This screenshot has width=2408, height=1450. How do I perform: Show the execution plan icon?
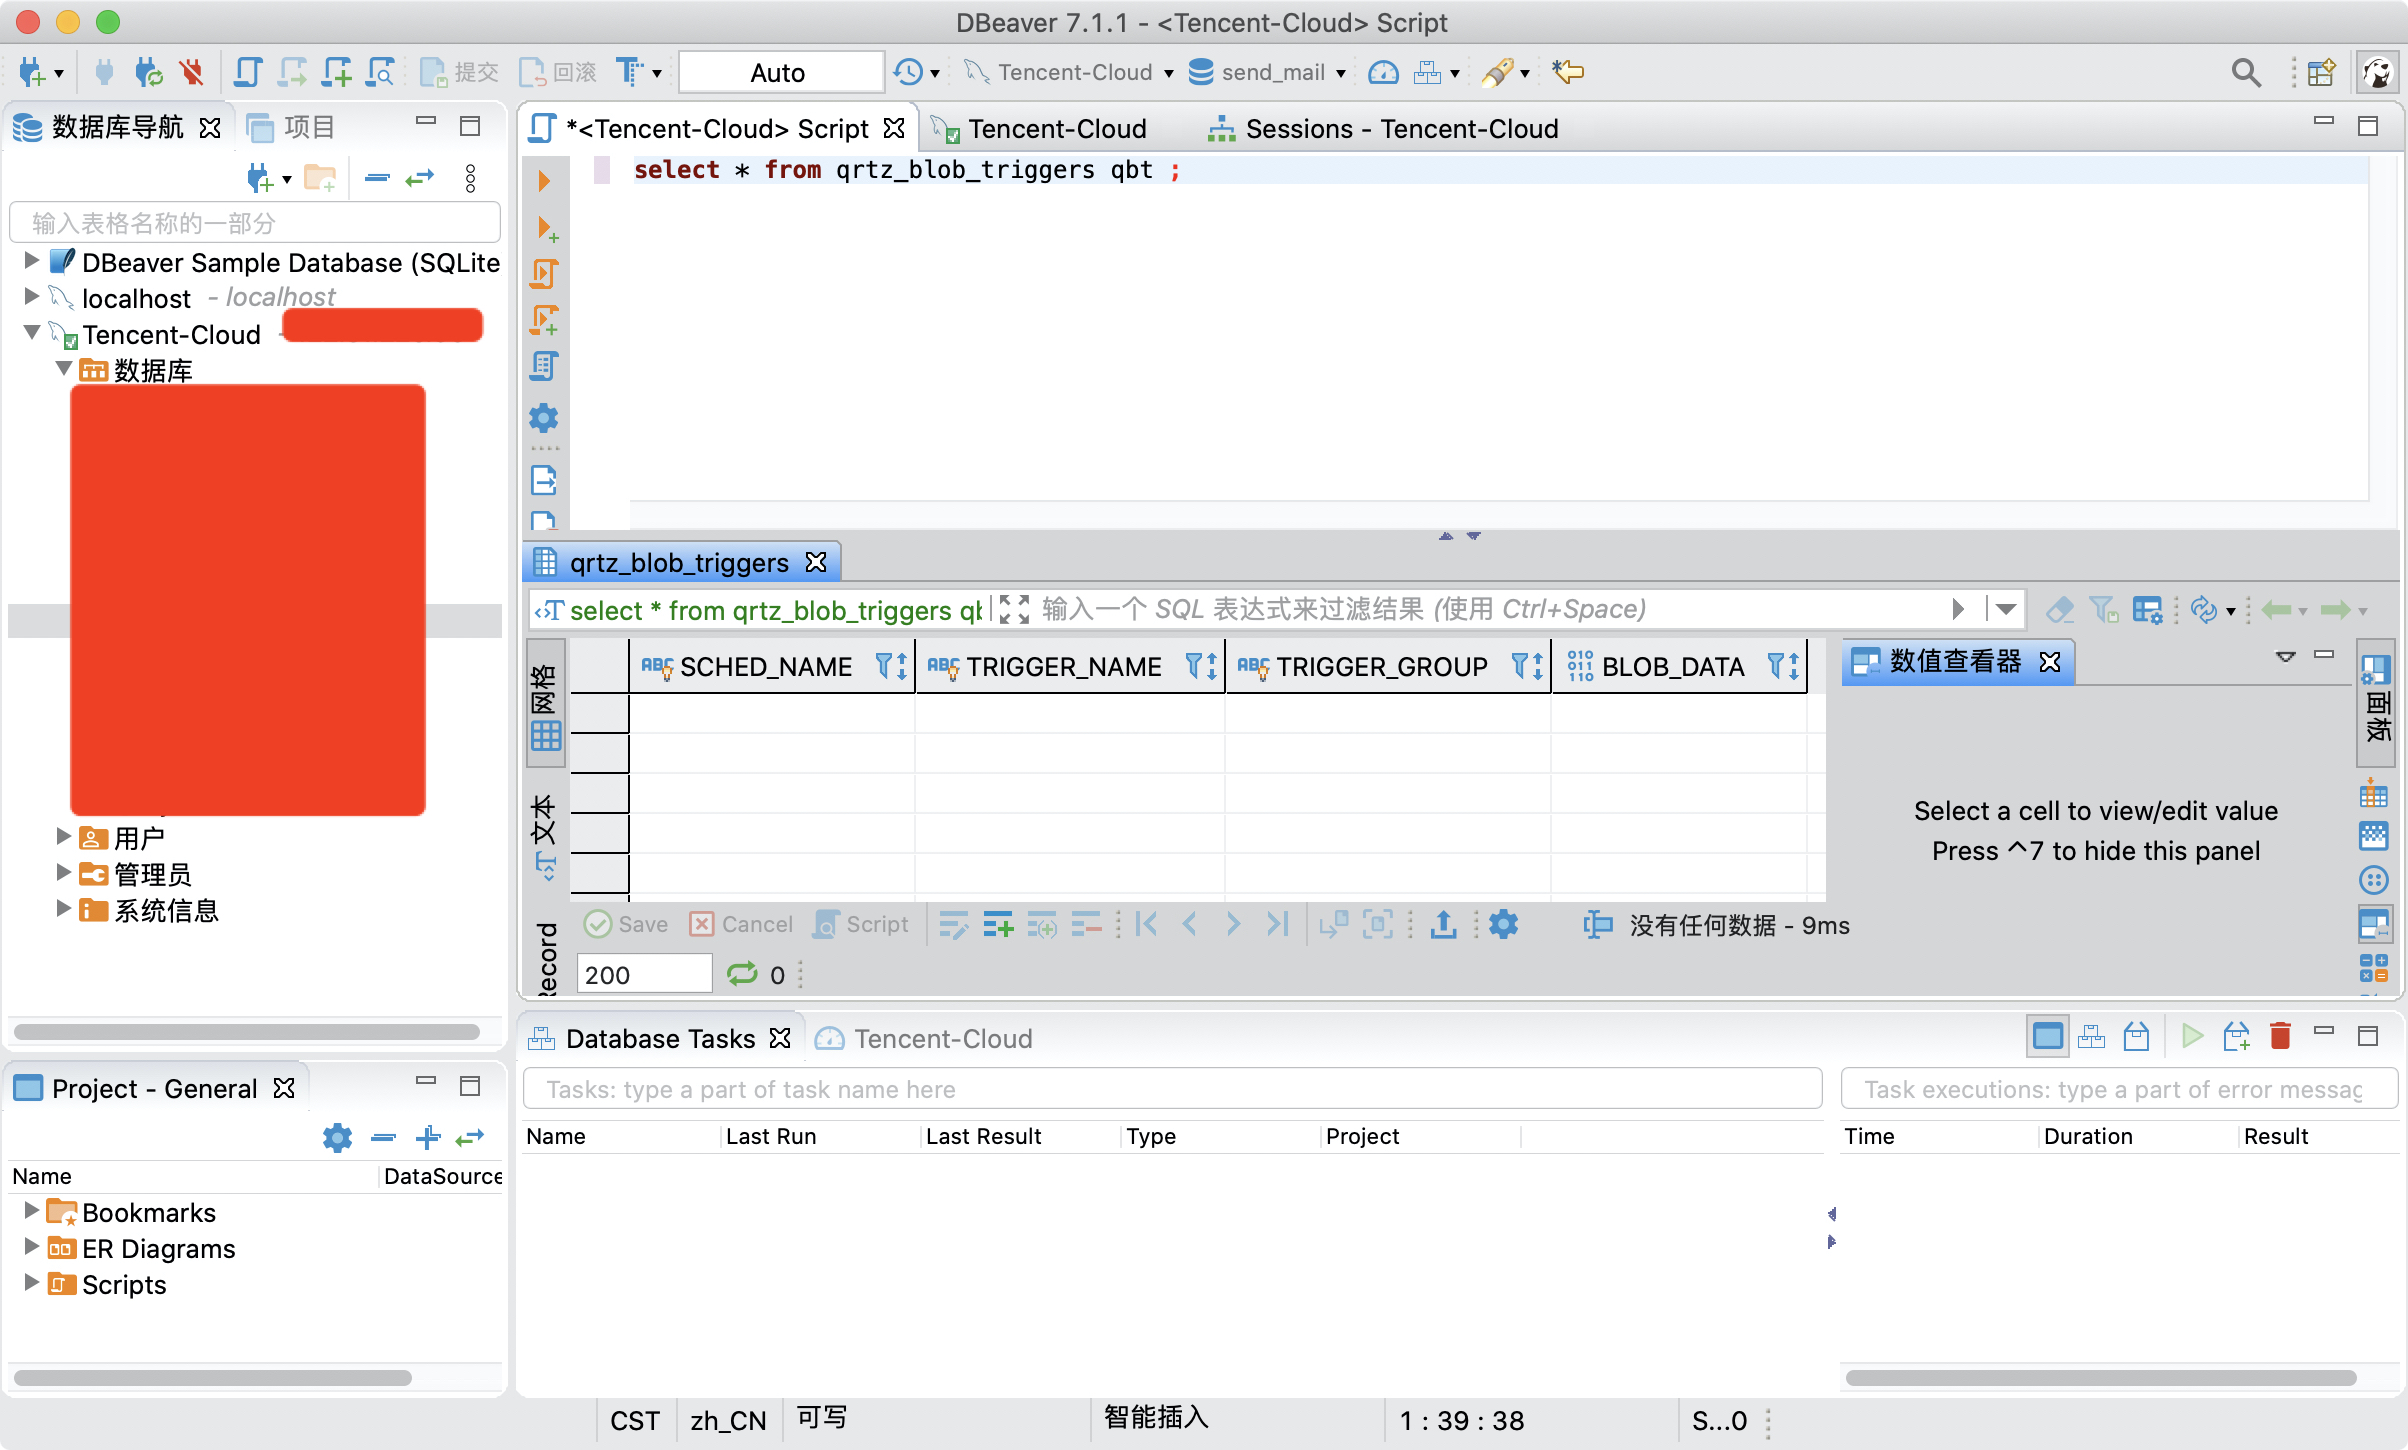tap(544, 366)
